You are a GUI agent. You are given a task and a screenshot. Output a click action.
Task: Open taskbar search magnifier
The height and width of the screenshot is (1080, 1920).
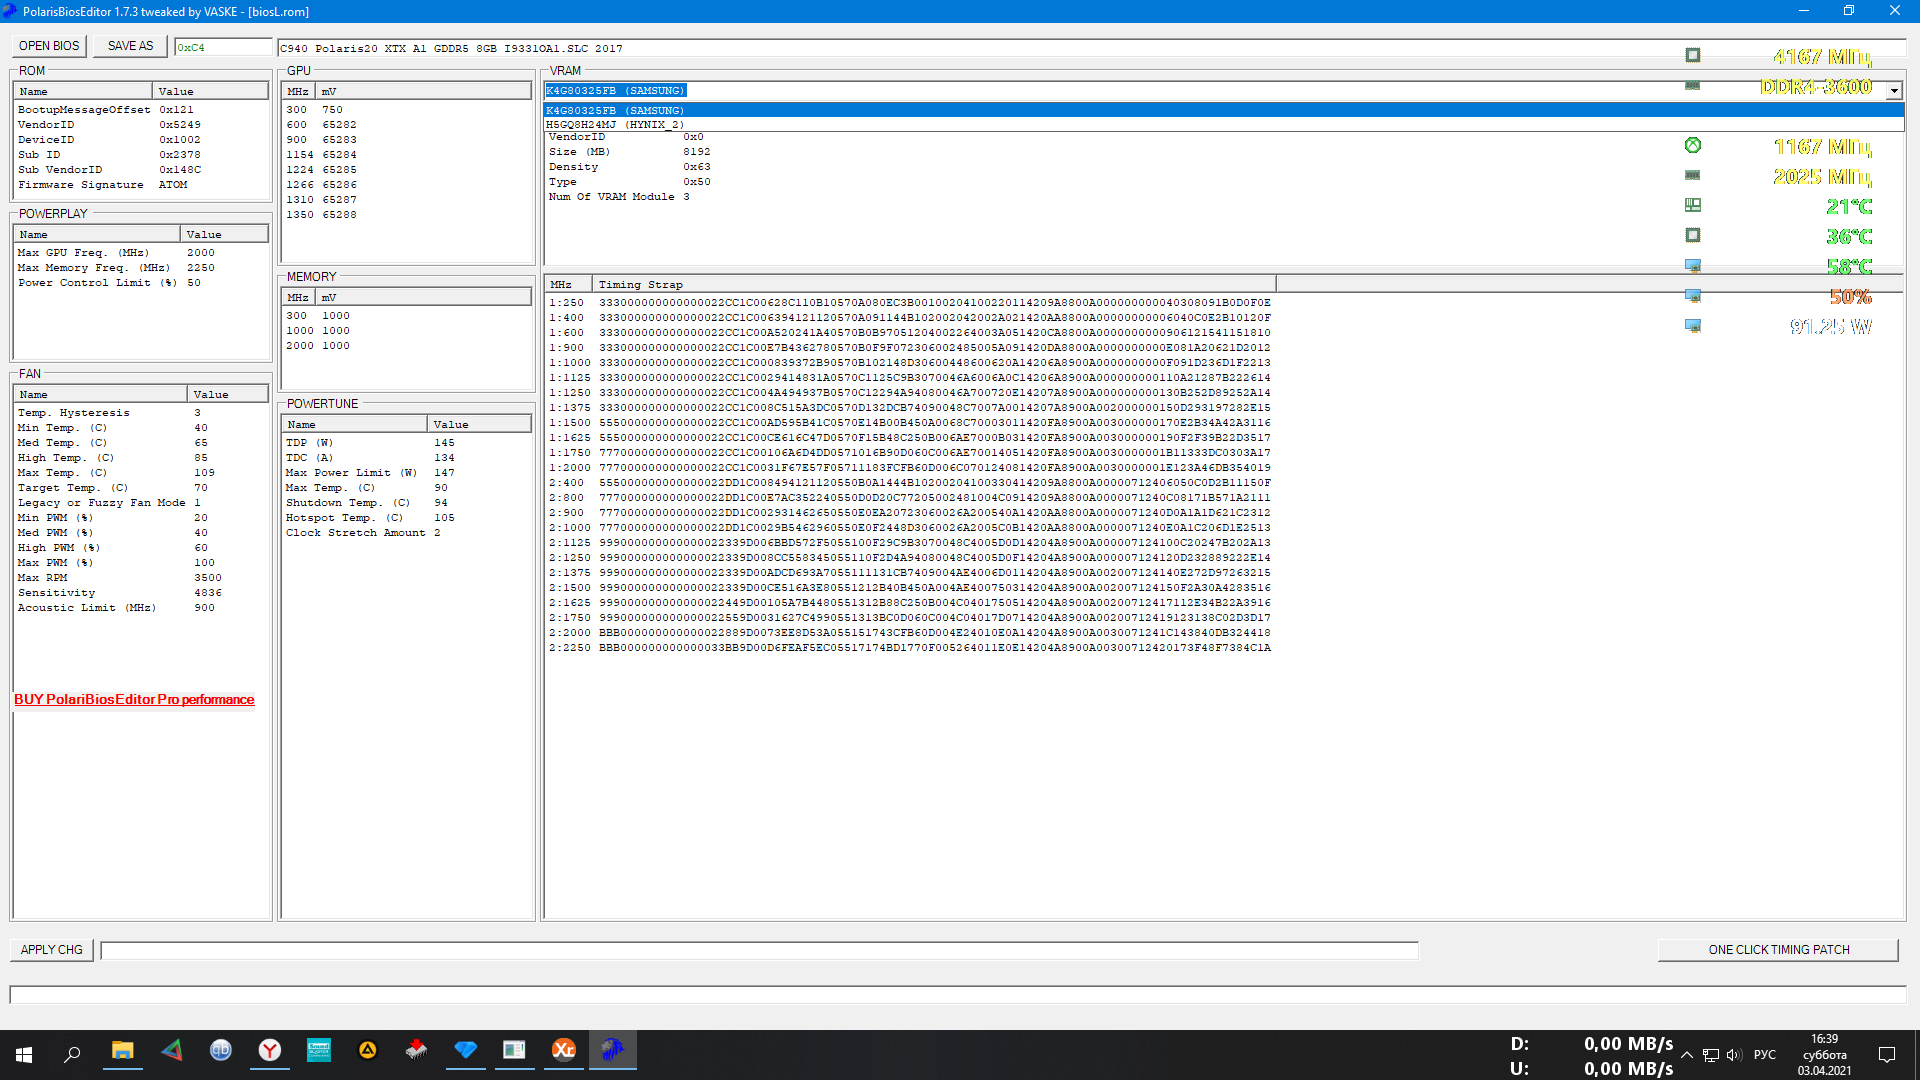[72, 1054]
